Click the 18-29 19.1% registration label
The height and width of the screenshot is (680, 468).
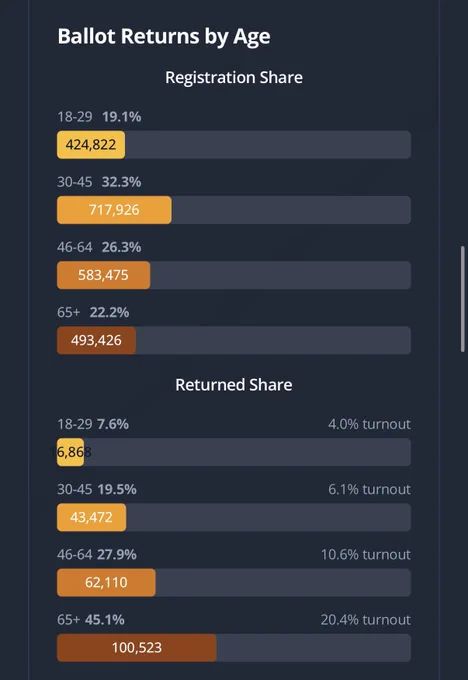pos(99,117)
